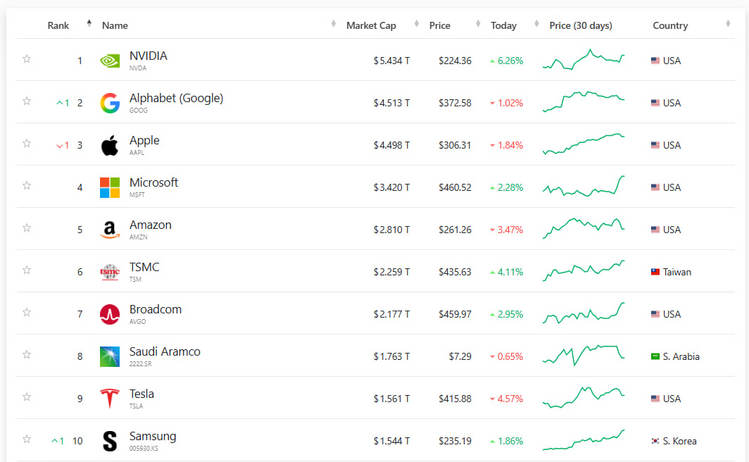Click the Saudi Aramco logo icon
The image size is (749, 462).
pyautogui.click(x=110, y=356)
